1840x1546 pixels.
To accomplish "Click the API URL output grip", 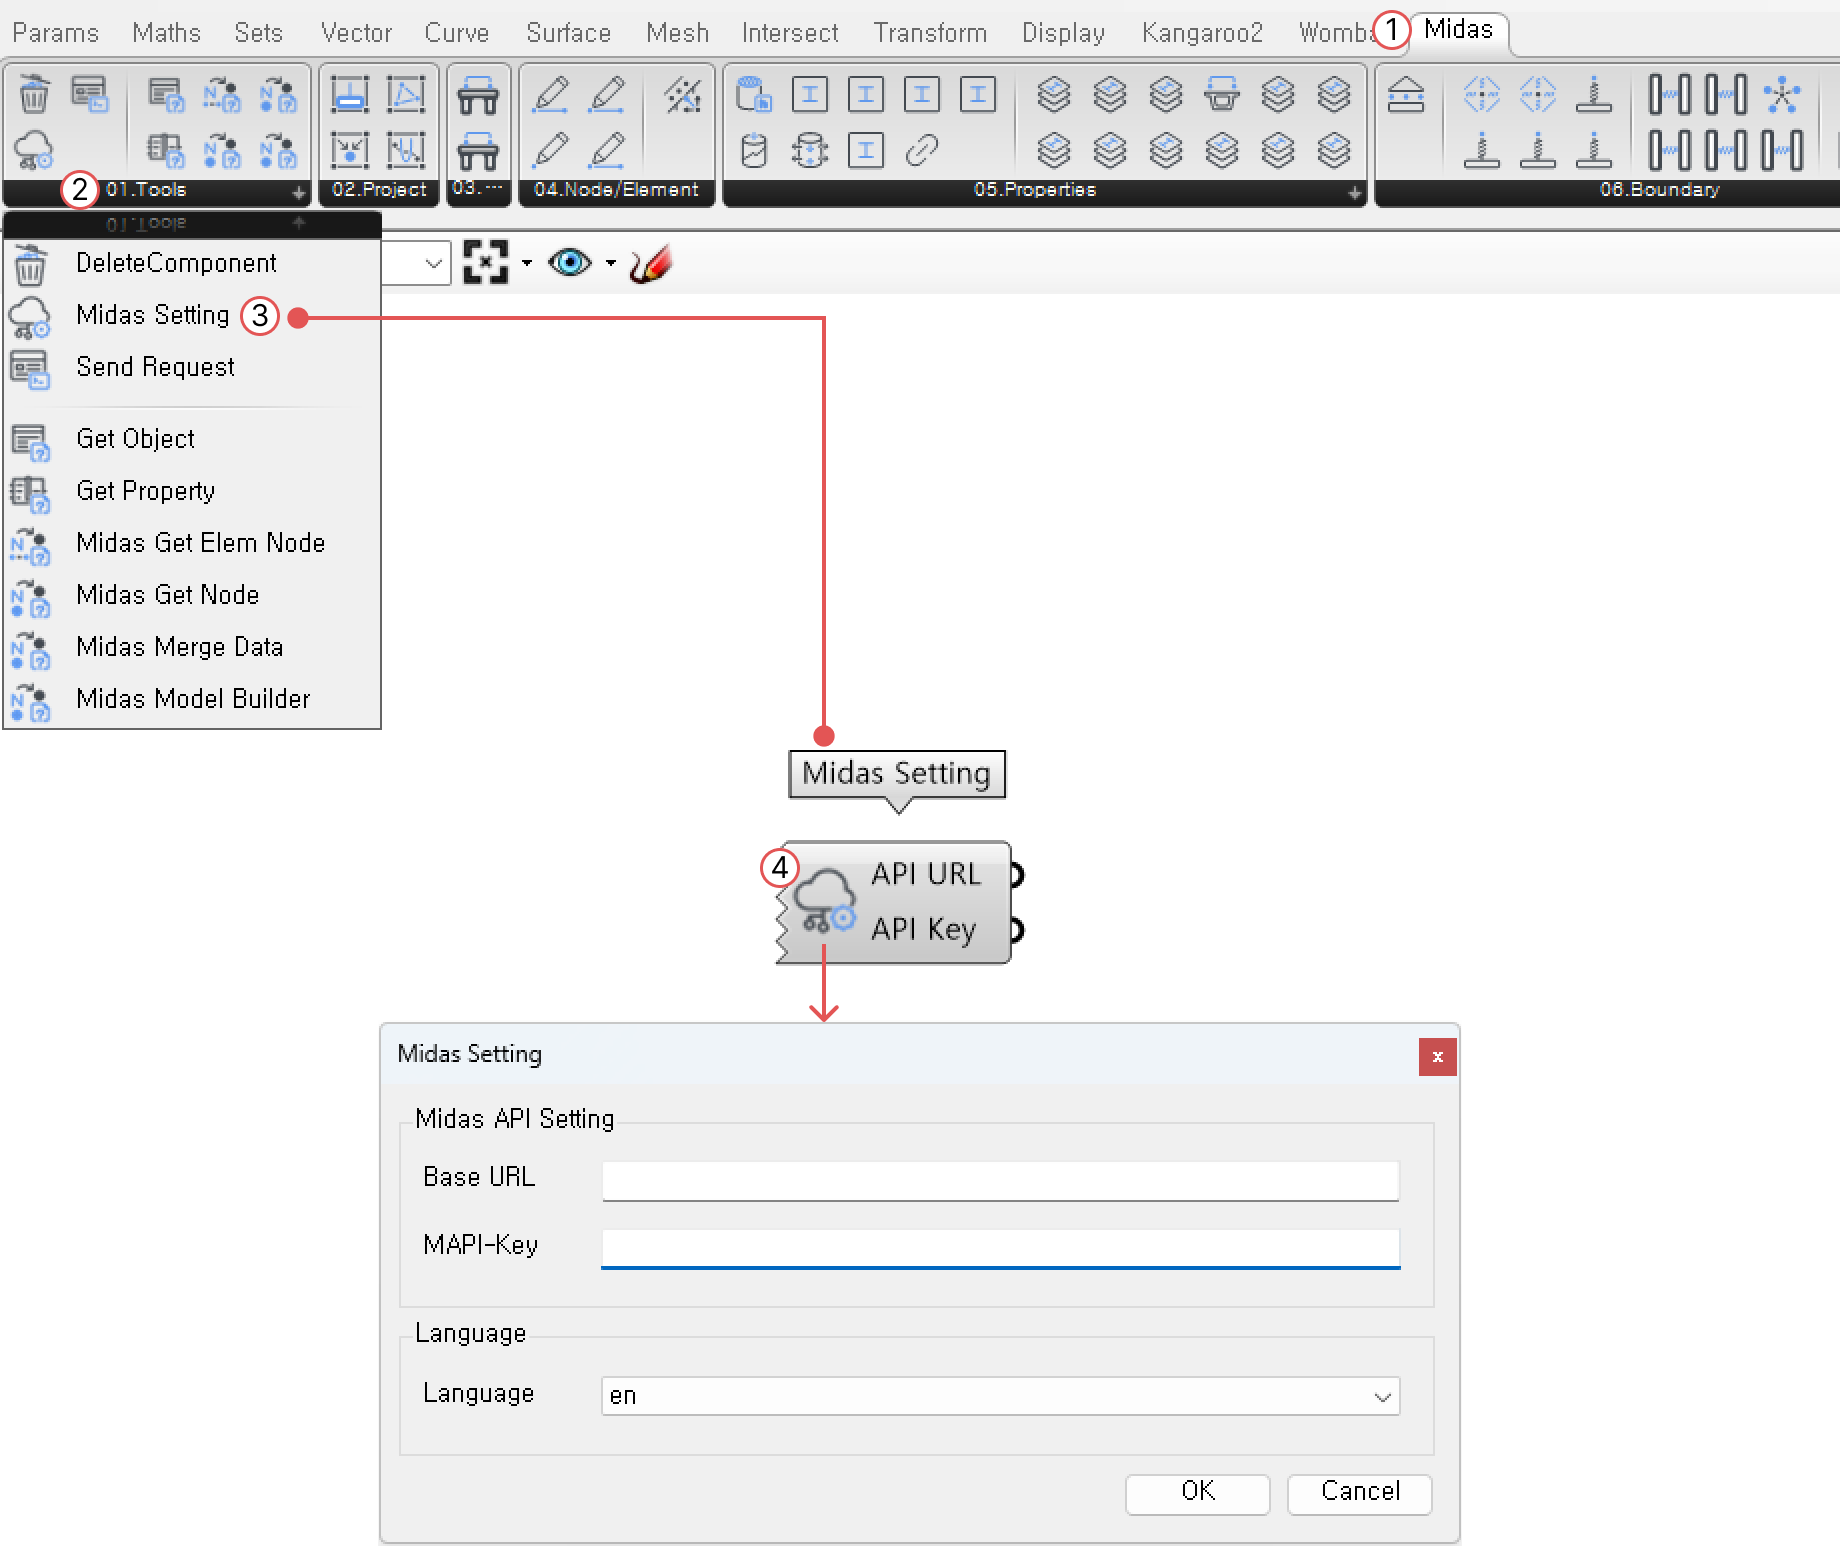I will 1017,875.
